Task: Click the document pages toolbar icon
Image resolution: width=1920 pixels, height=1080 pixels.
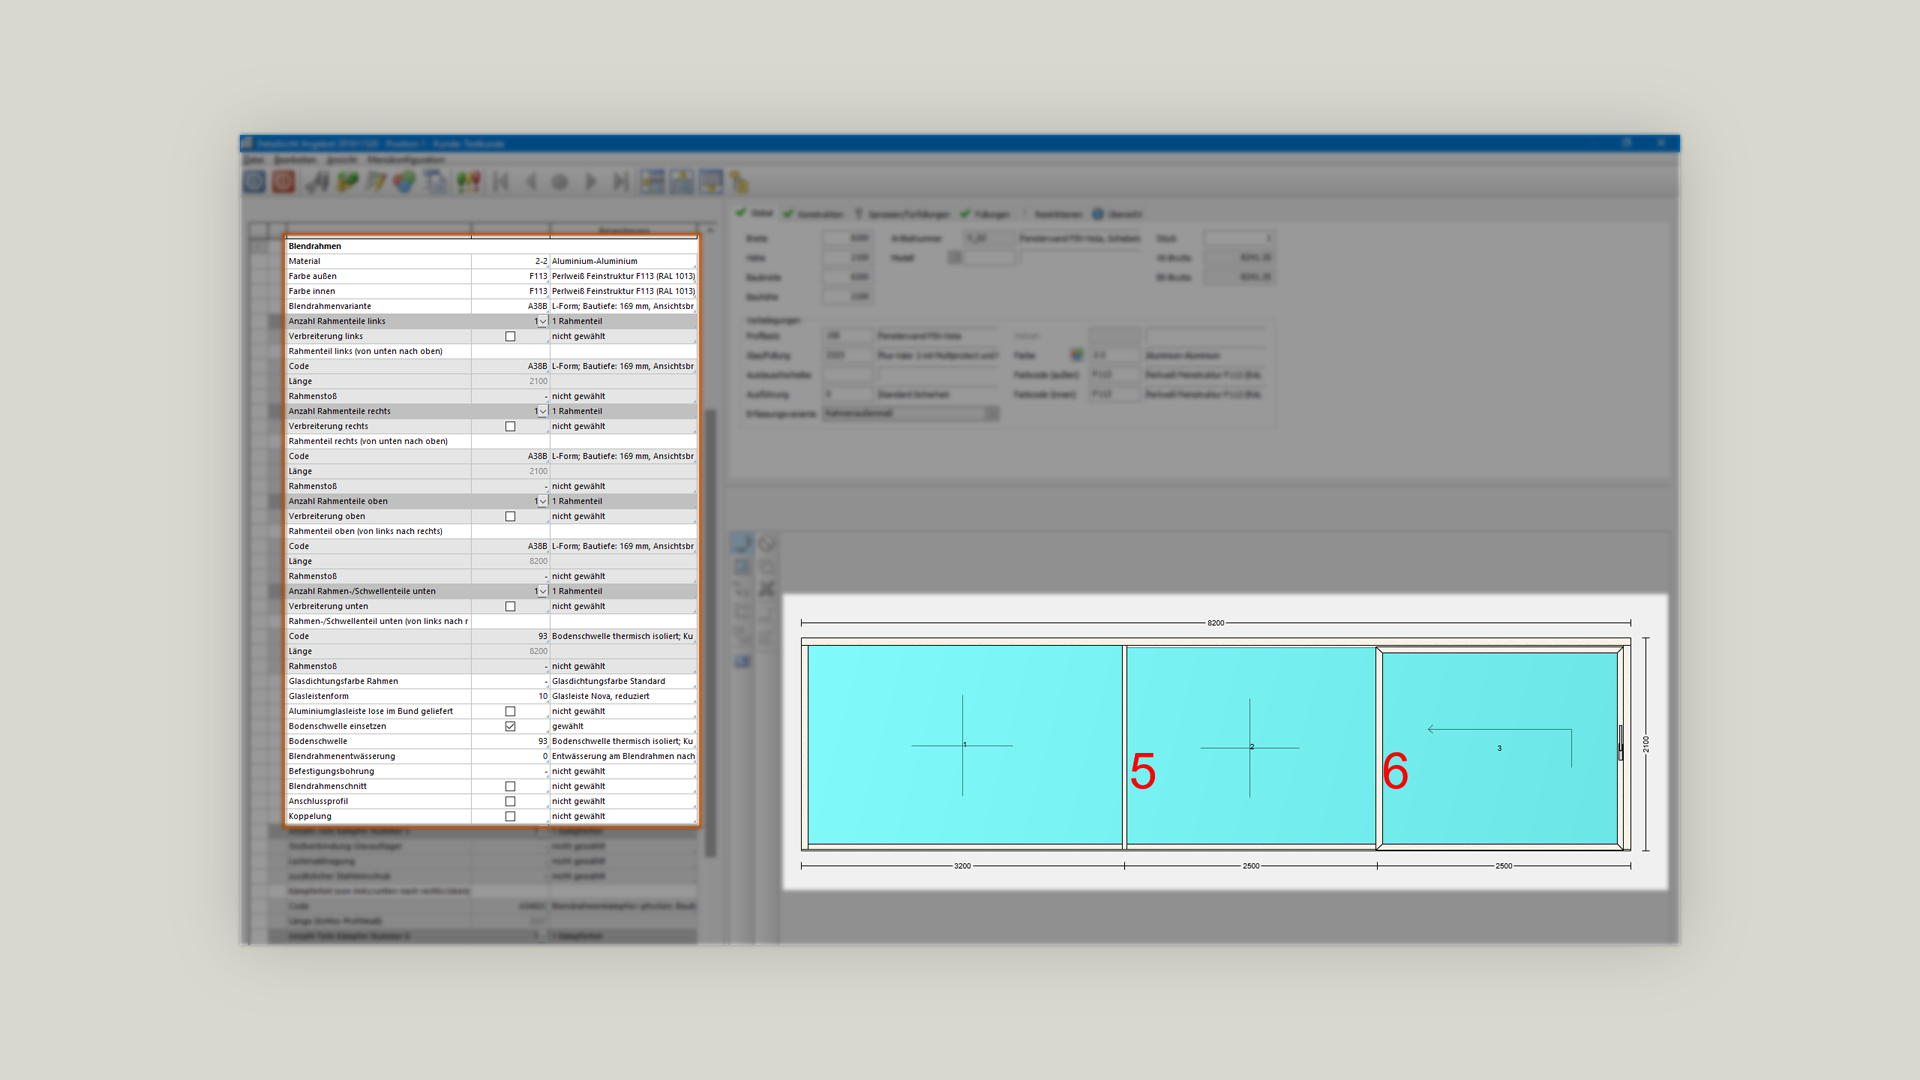Action: tap(435, 182)
